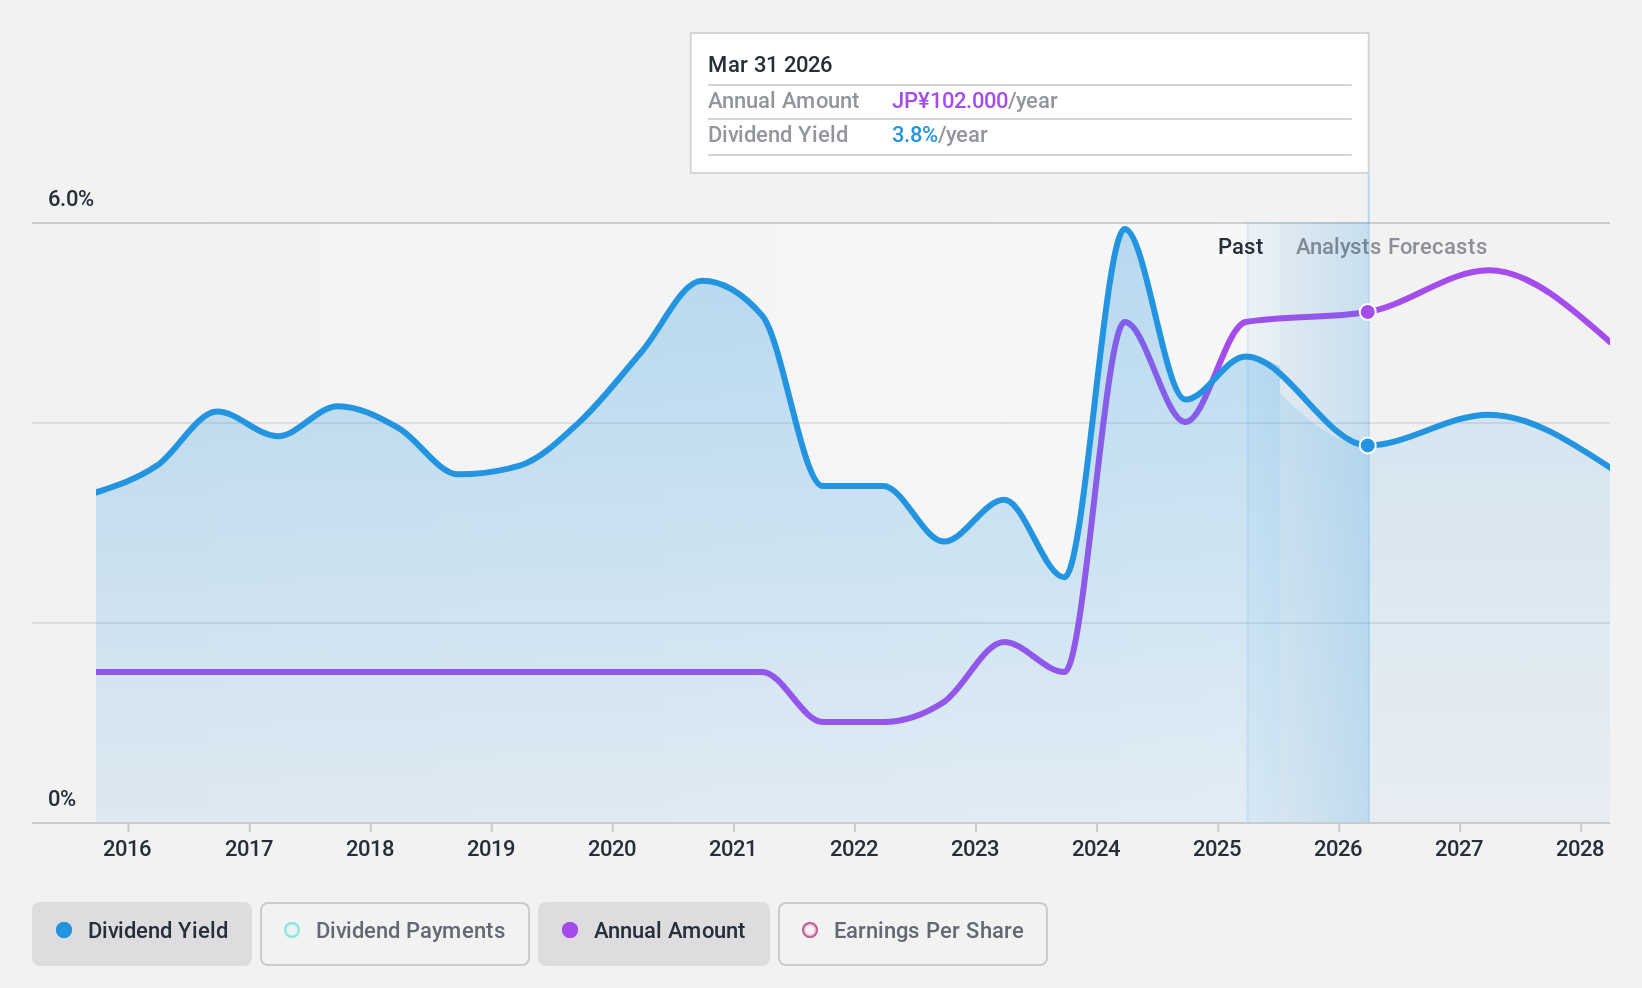Click the Analysts Forecasts label

click(1391, 247)
